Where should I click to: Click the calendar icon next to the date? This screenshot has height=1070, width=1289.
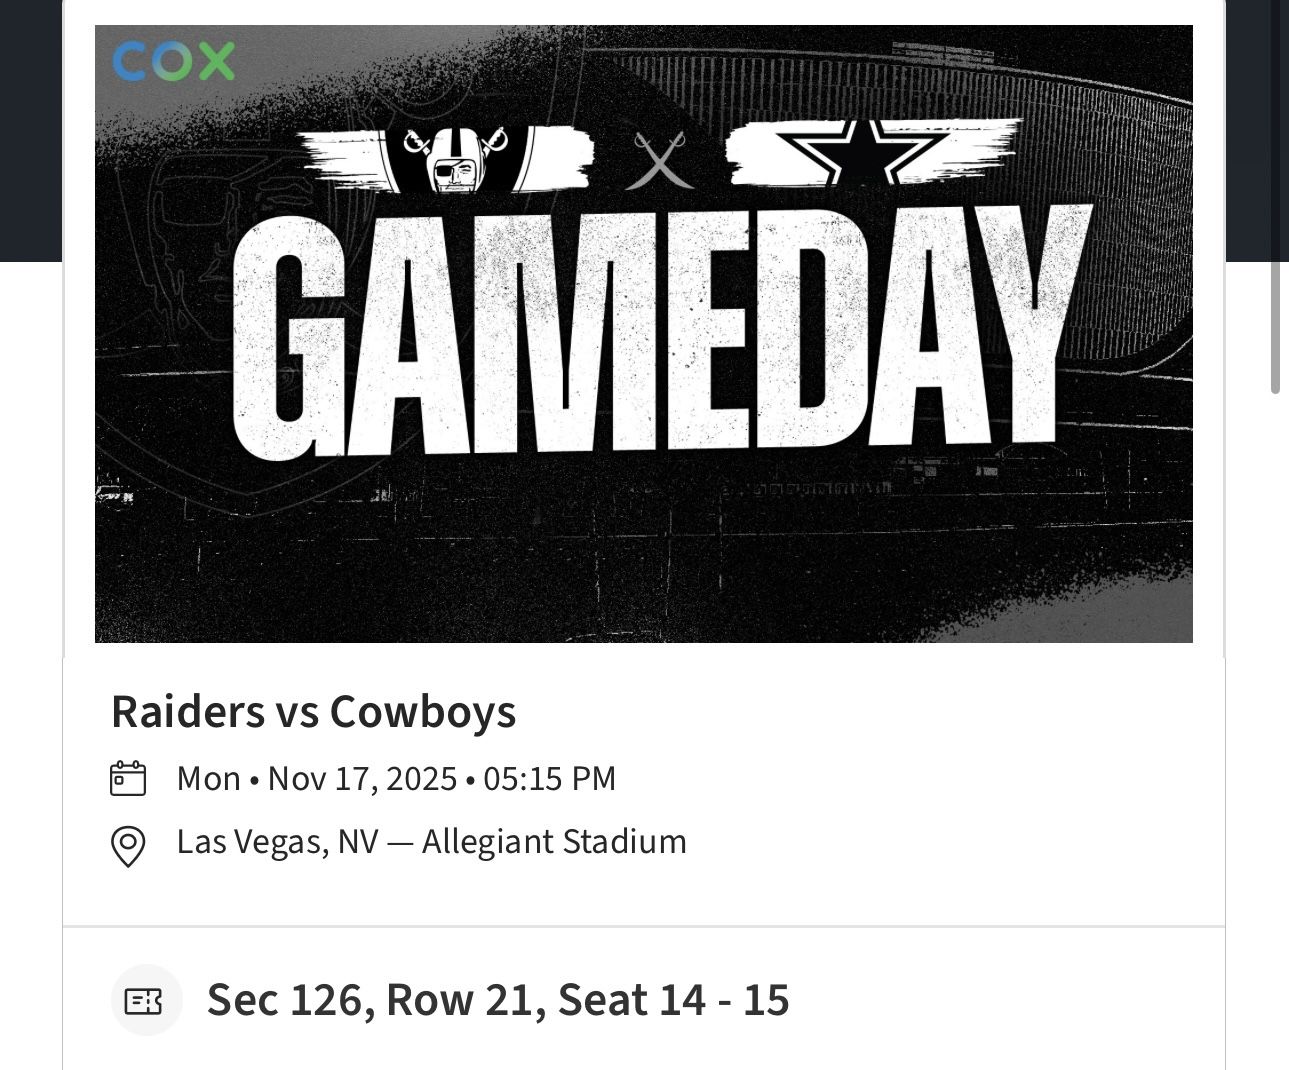(127, 777)
